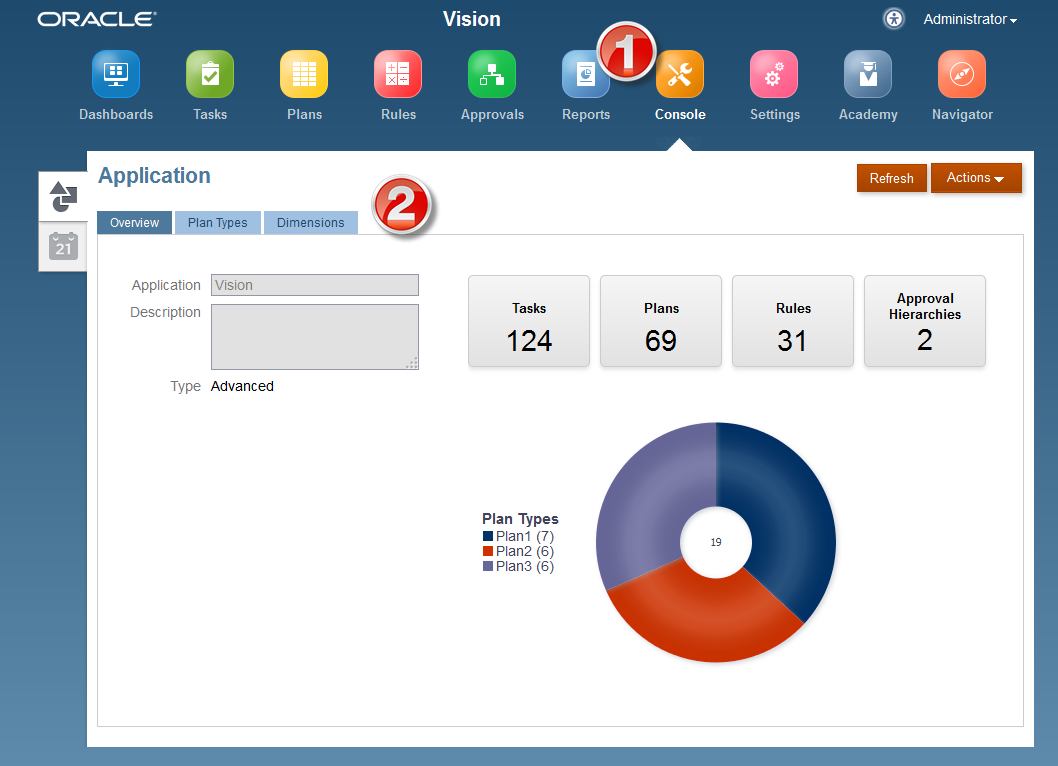Open the Academy icon
The height and width of the screenshot is (766, 1058).
pos(868,74)
